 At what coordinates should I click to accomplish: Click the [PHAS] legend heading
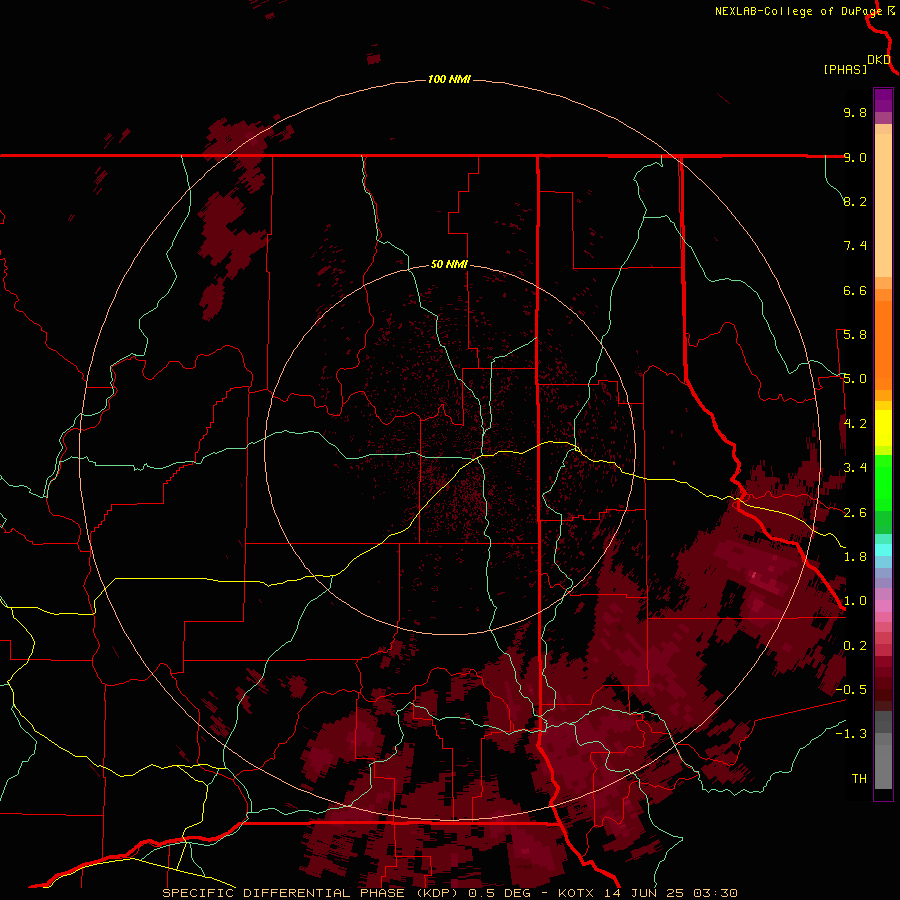[845, 69]
